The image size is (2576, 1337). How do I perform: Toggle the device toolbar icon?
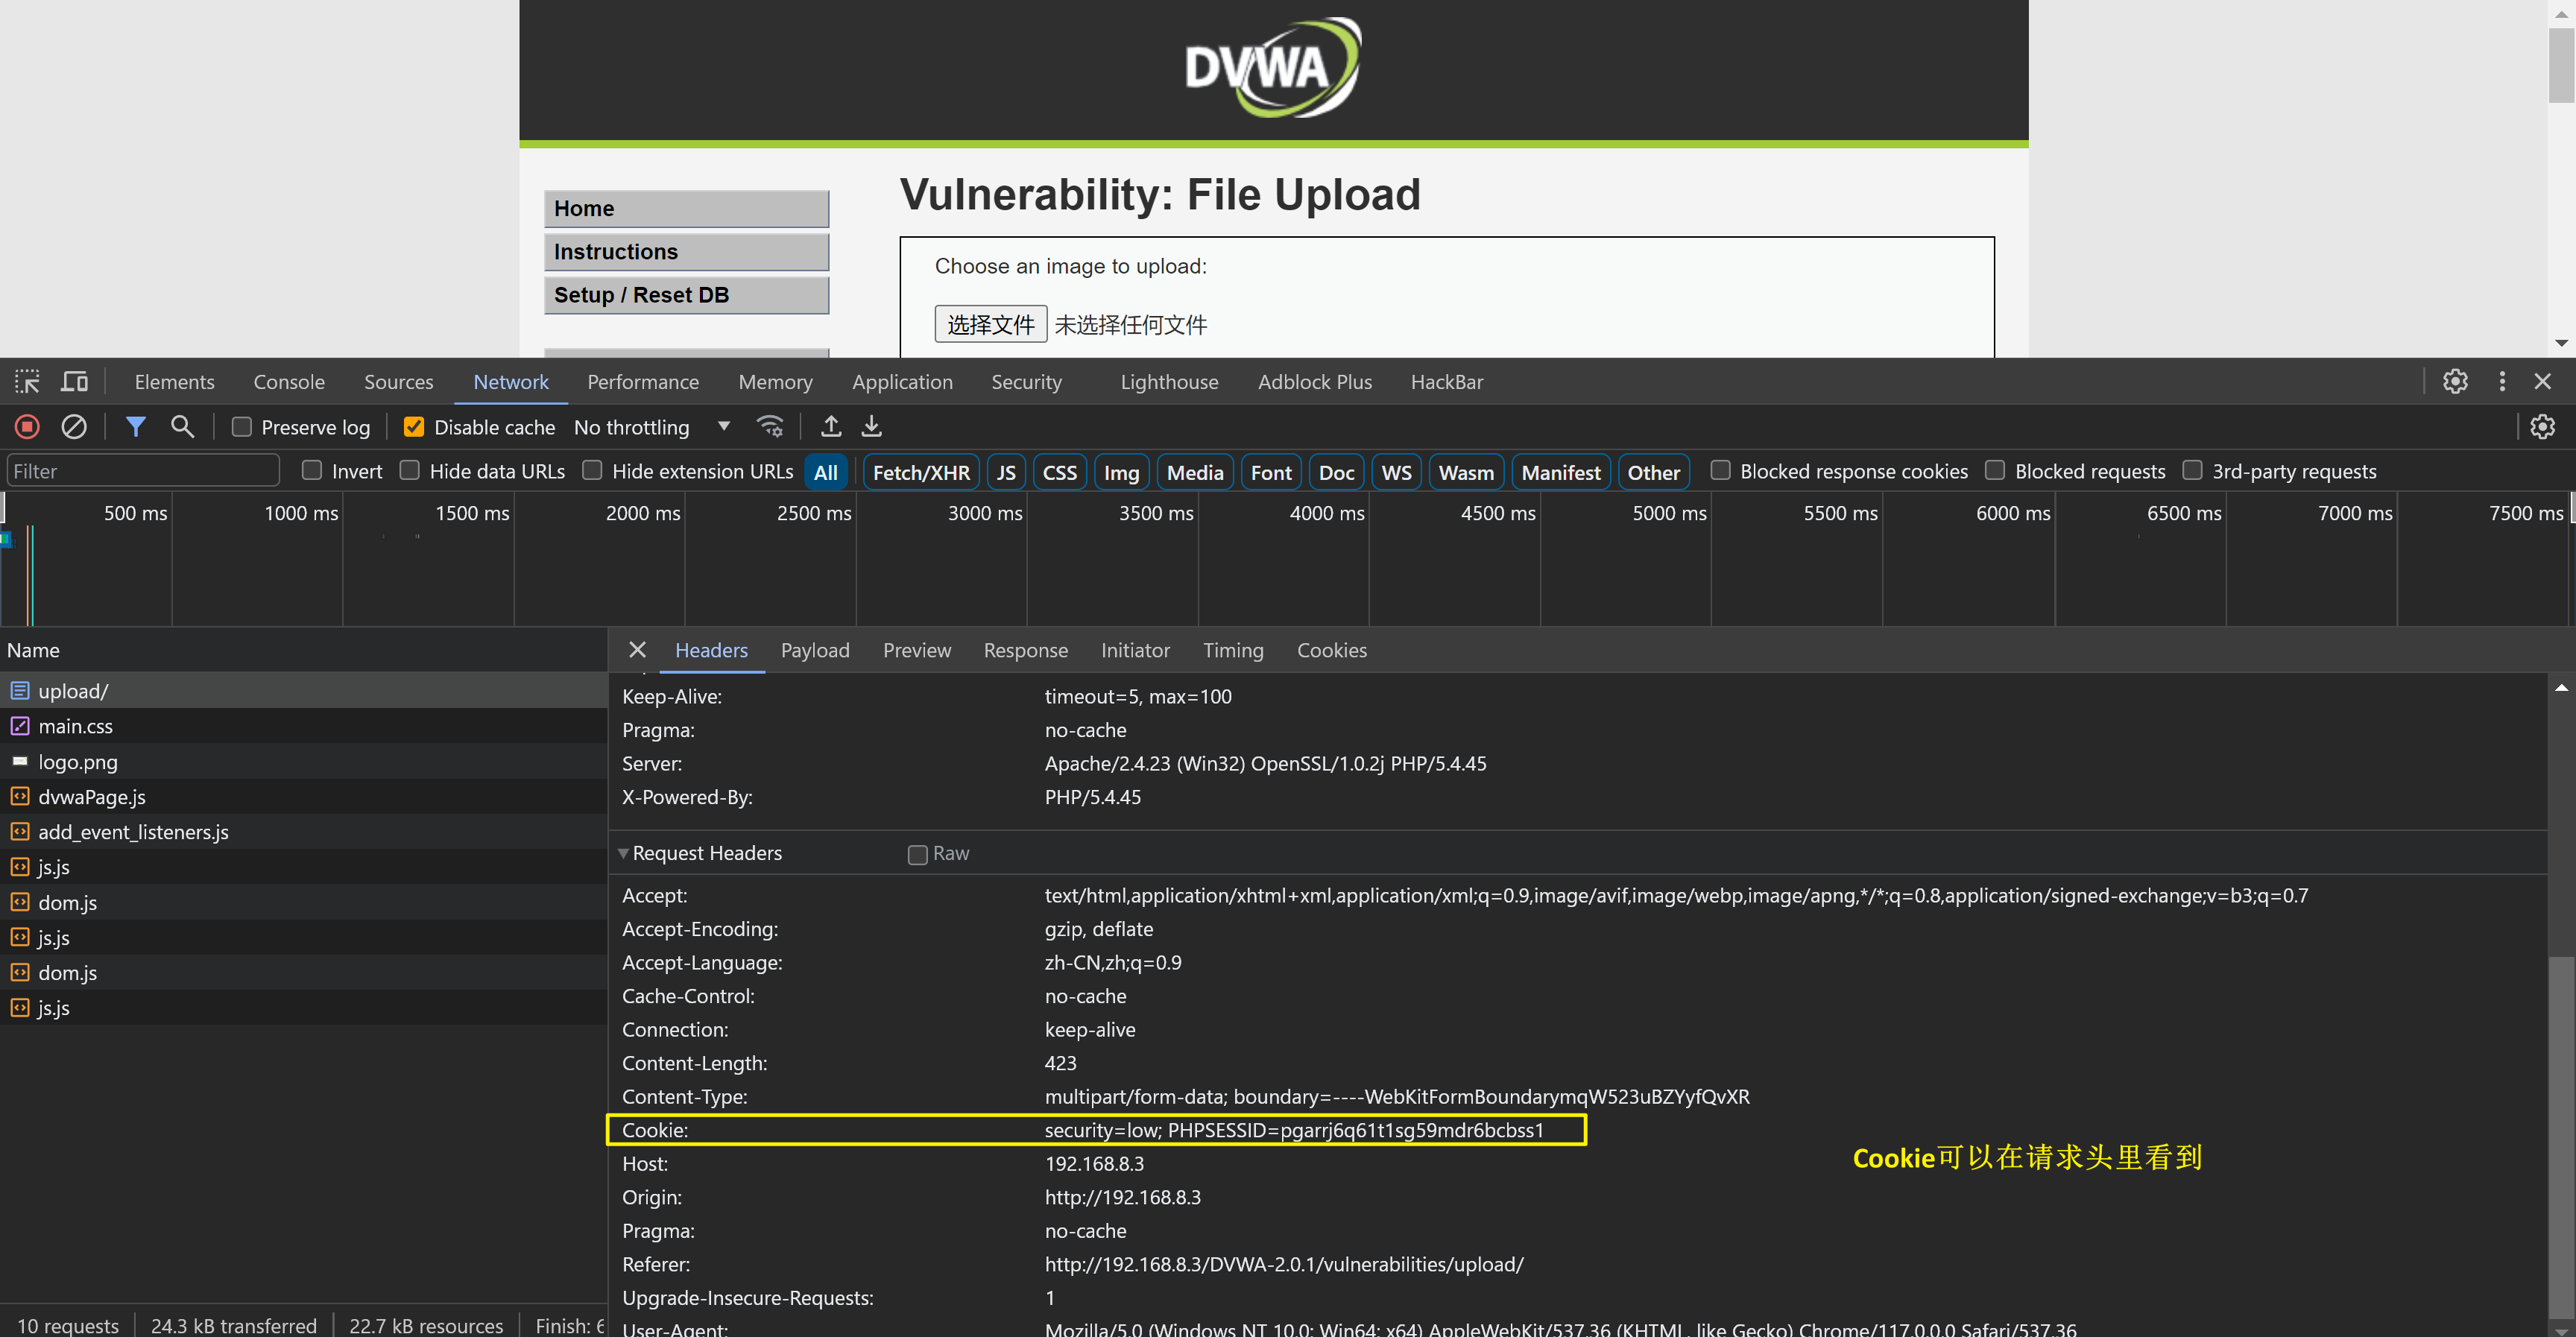(75, 382)
